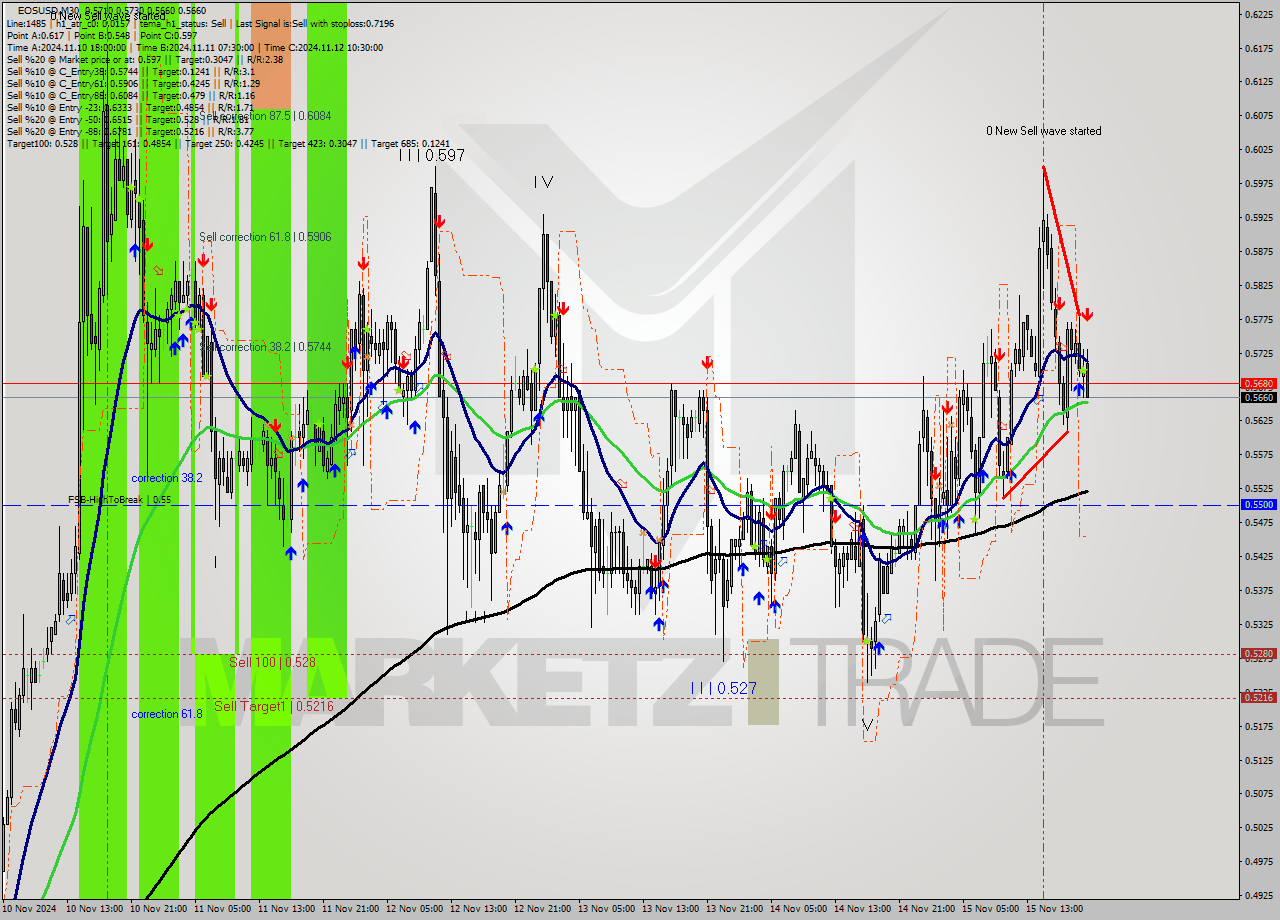This screenshot has height=920, width=1280.
Task: Select the 'Sell %20 @ Entry -50' line
Action: (x=130, y=119)
